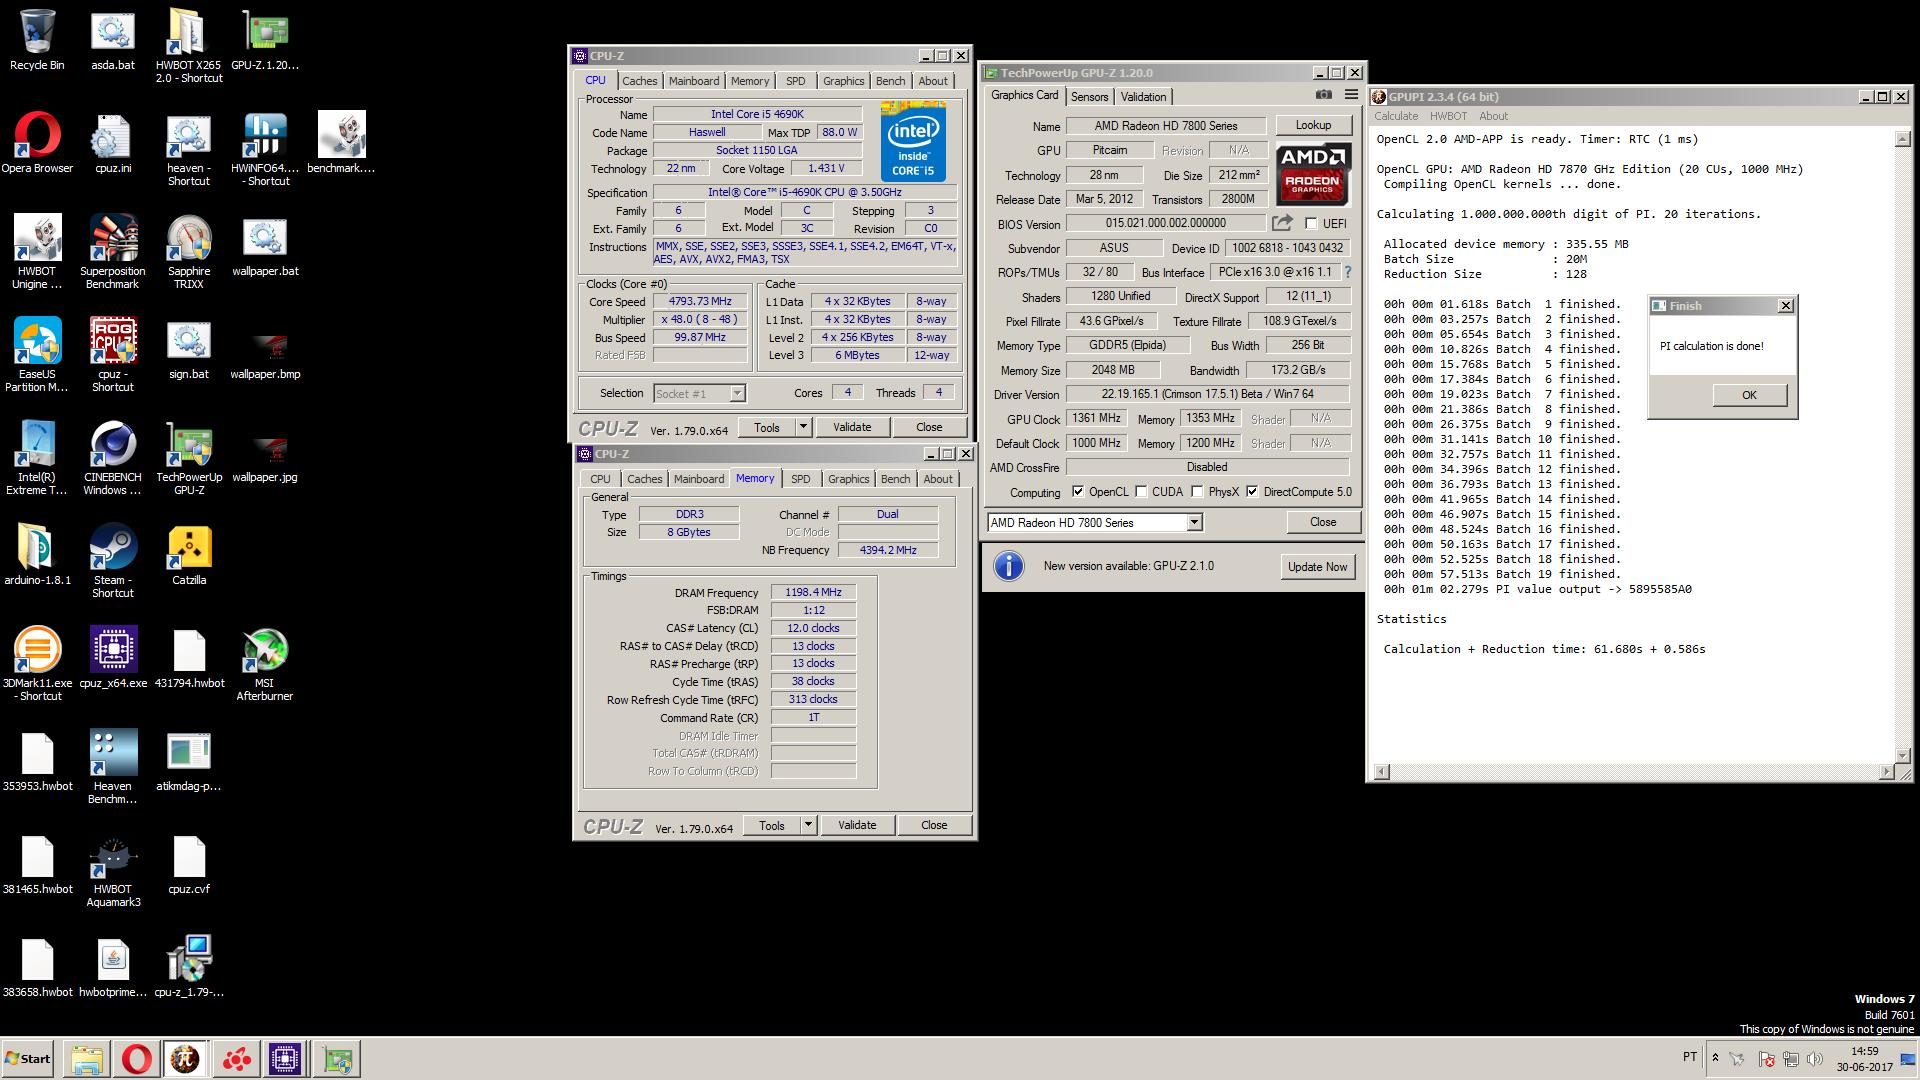Click the GPU-Z screenshot camera icon
The width and height of the screenshot is (1920, 1080).
1323,95
